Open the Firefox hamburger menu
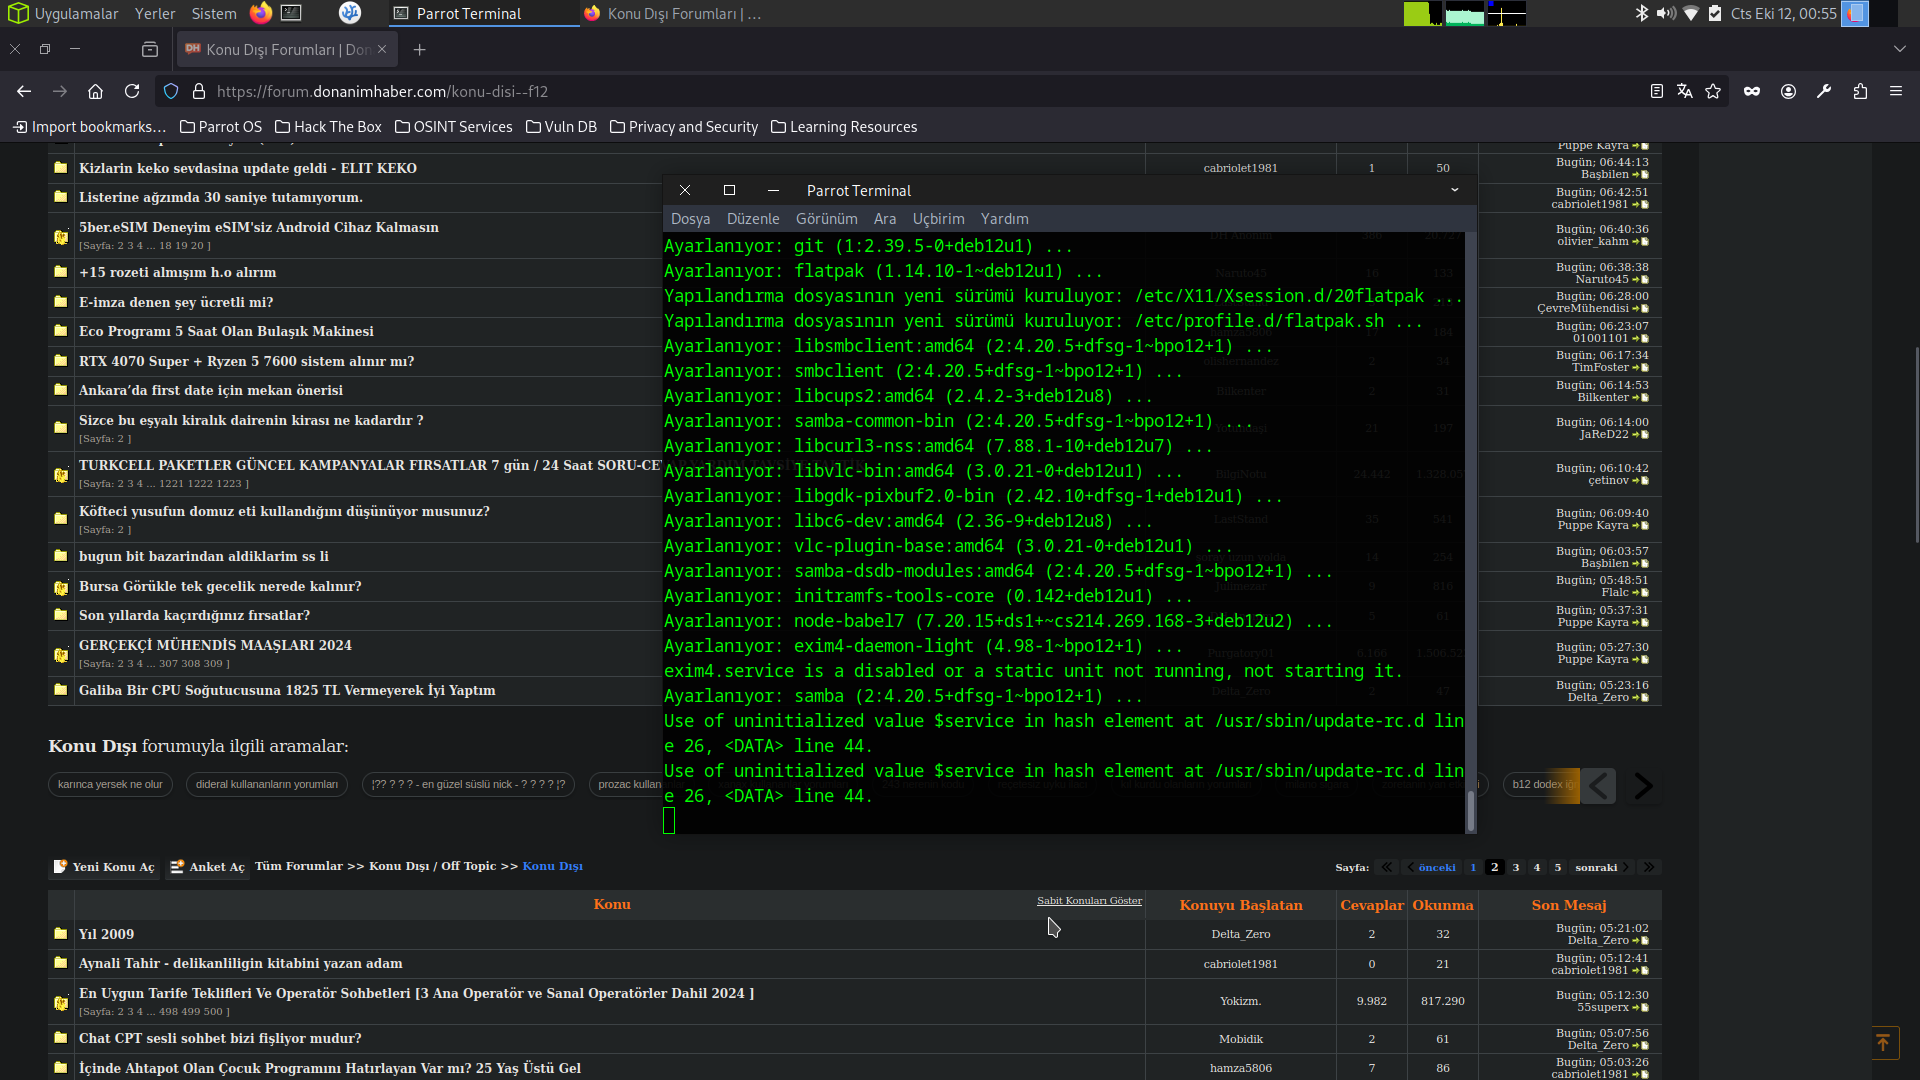1920x1080 pixels. 1896,91
